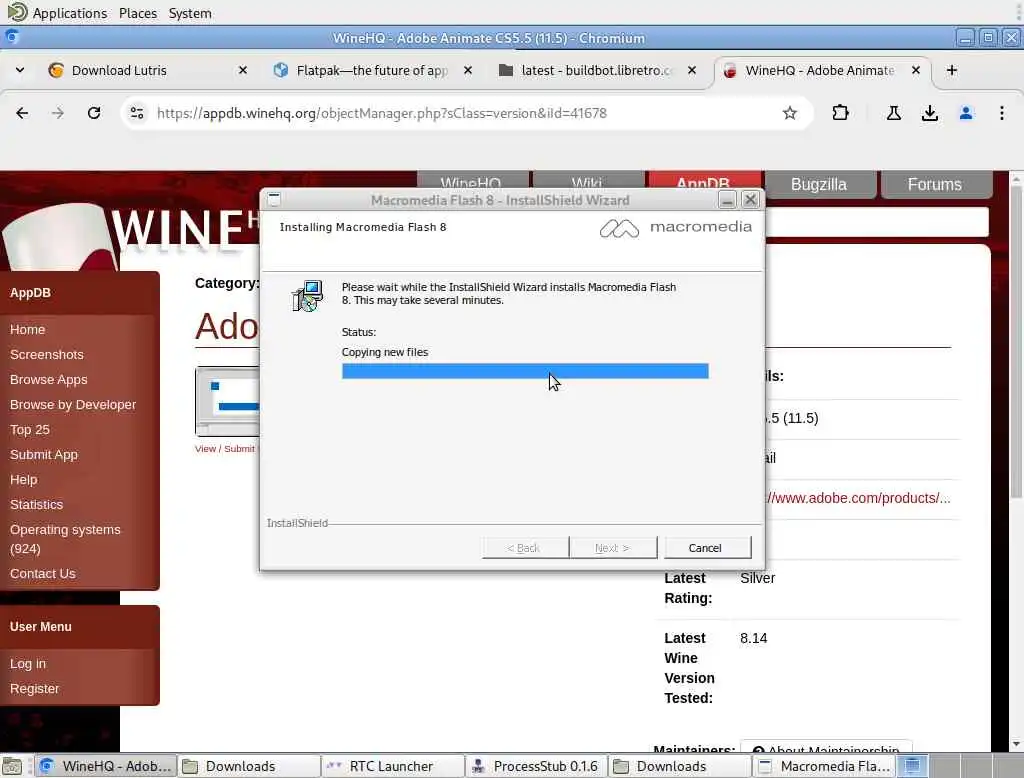This screenshot has height=778, width=1024.
Task: Open the browser downloads icon
Action: pyautogui.click(x=929, y=113)
